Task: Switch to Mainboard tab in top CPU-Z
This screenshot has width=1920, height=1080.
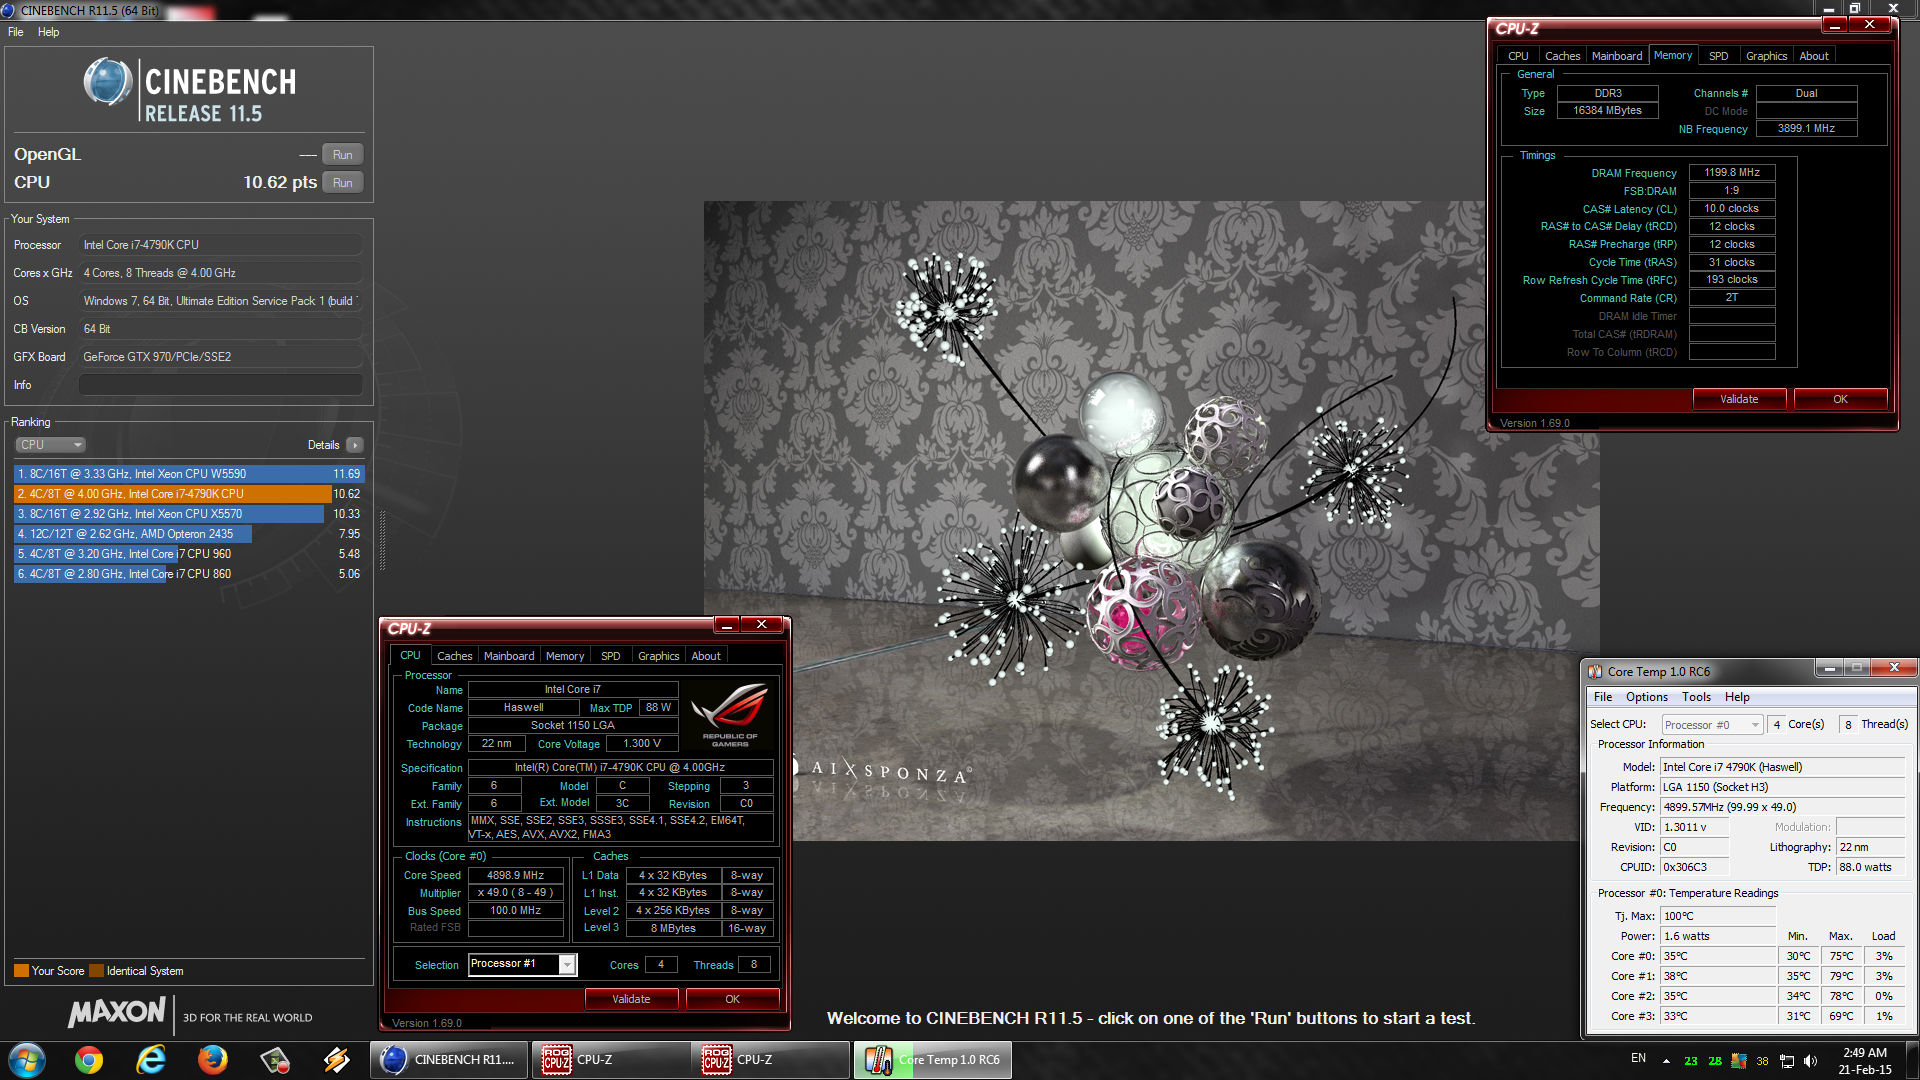Action: (x=1617, y=56)
